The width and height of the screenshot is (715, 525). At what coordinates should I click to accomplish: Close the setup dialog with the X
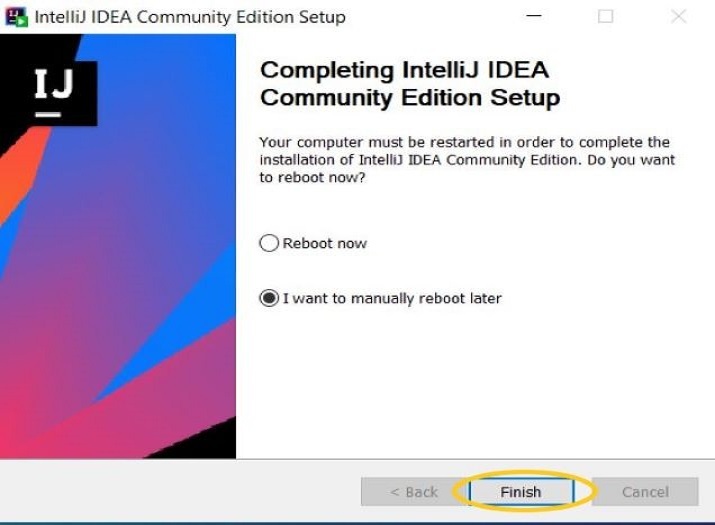[679, 17]
